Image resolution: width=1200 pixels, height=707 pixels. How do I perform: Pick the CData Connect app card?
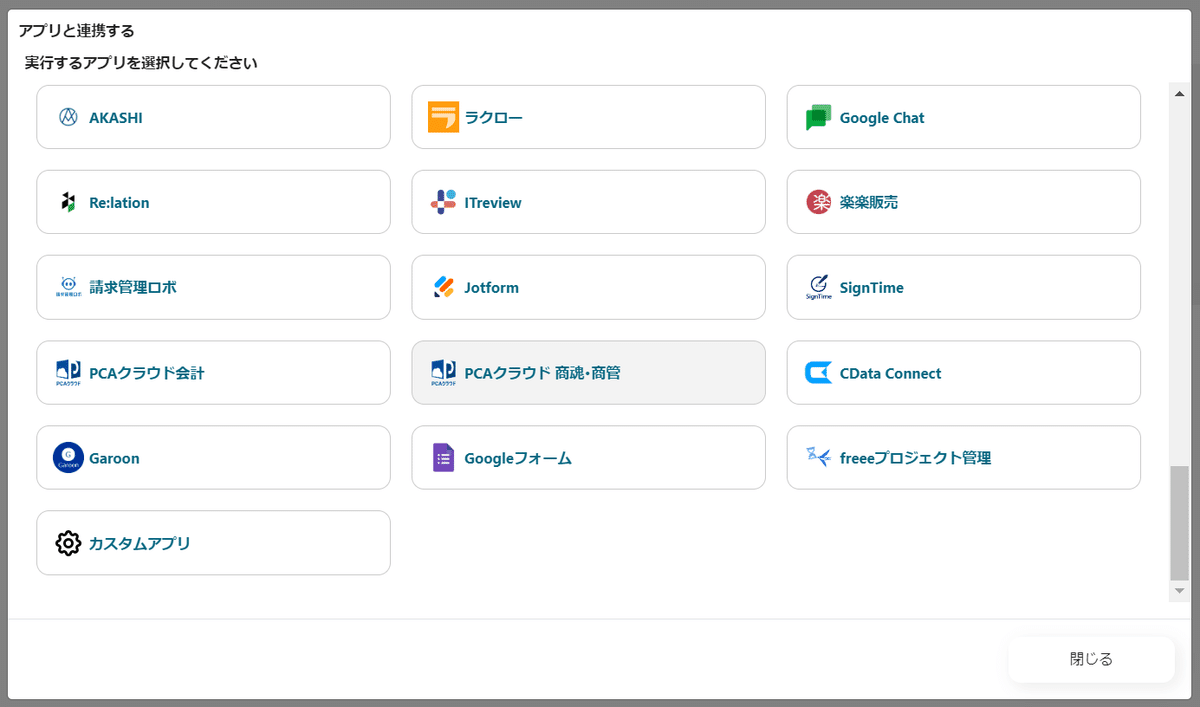[x=963, y=372]
